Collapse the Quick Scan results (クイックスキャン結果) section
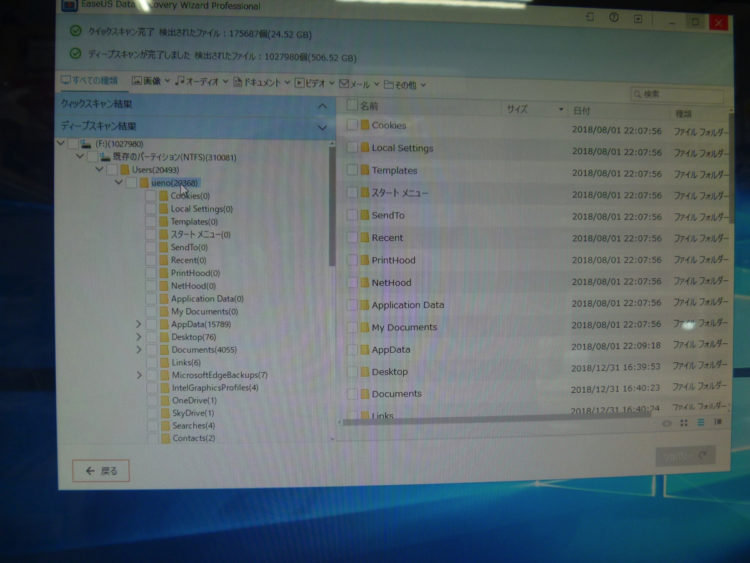 click(322, 106)
